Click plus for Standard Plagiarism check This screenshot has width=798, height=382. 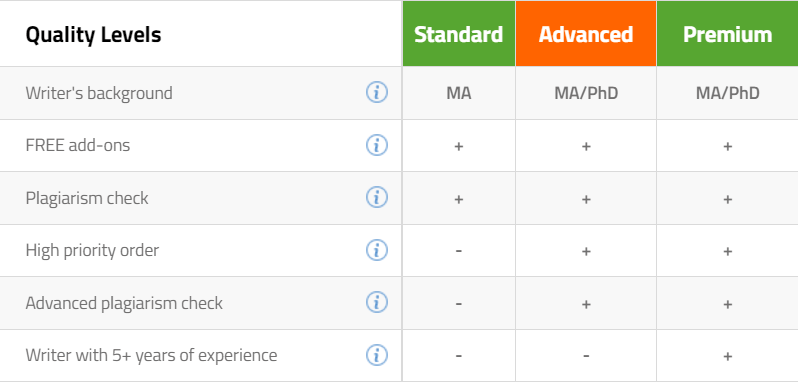459,199
